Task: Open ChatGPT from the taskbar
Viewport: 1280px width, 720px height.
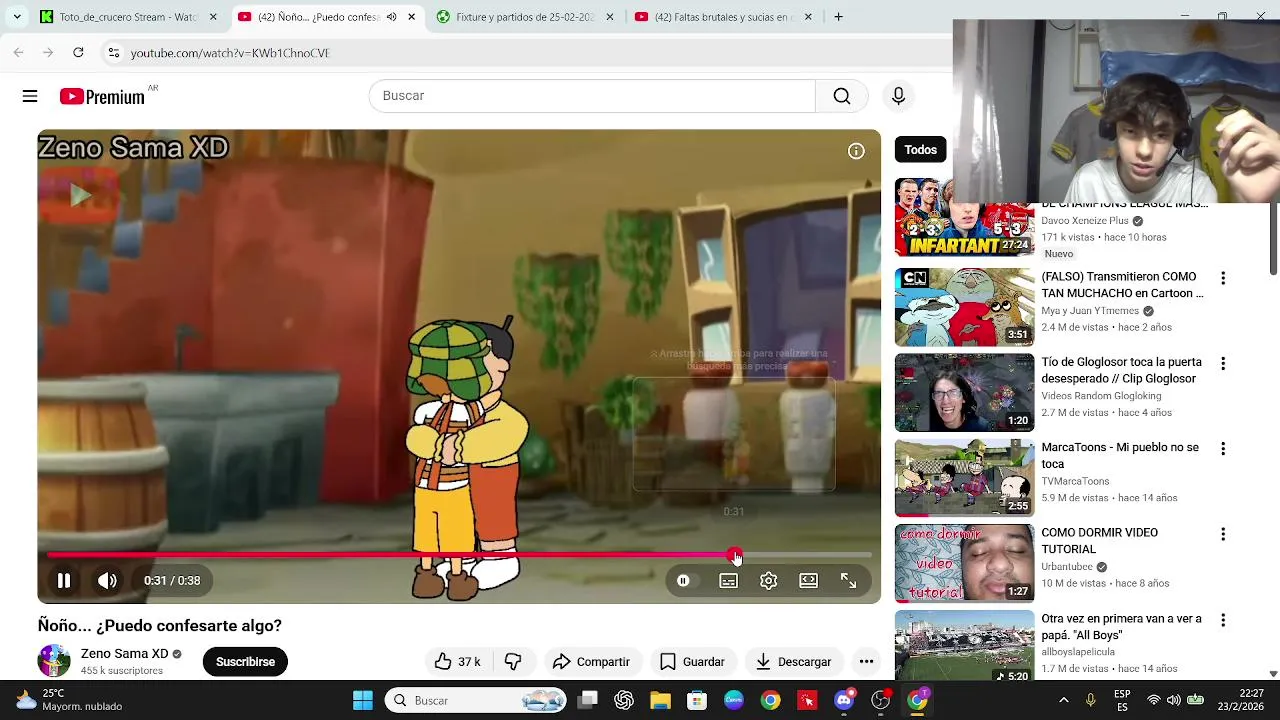Action: click(x=624, y=700)
